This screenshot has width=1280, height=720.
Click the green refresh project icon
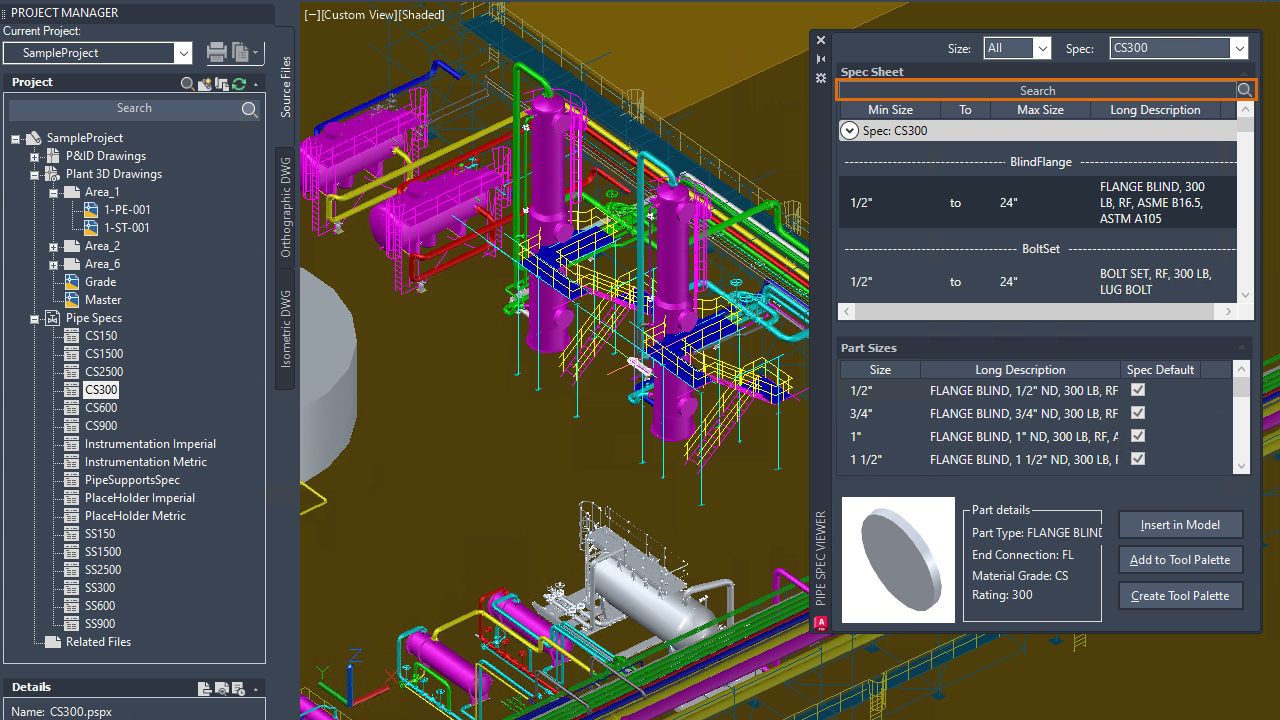click(239, 84)
